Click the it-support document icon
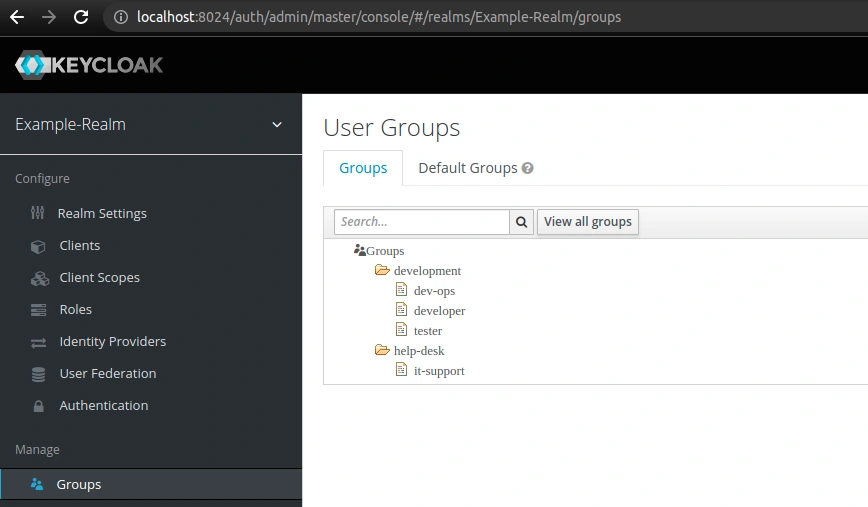The image size is (868, 507). 401,369
